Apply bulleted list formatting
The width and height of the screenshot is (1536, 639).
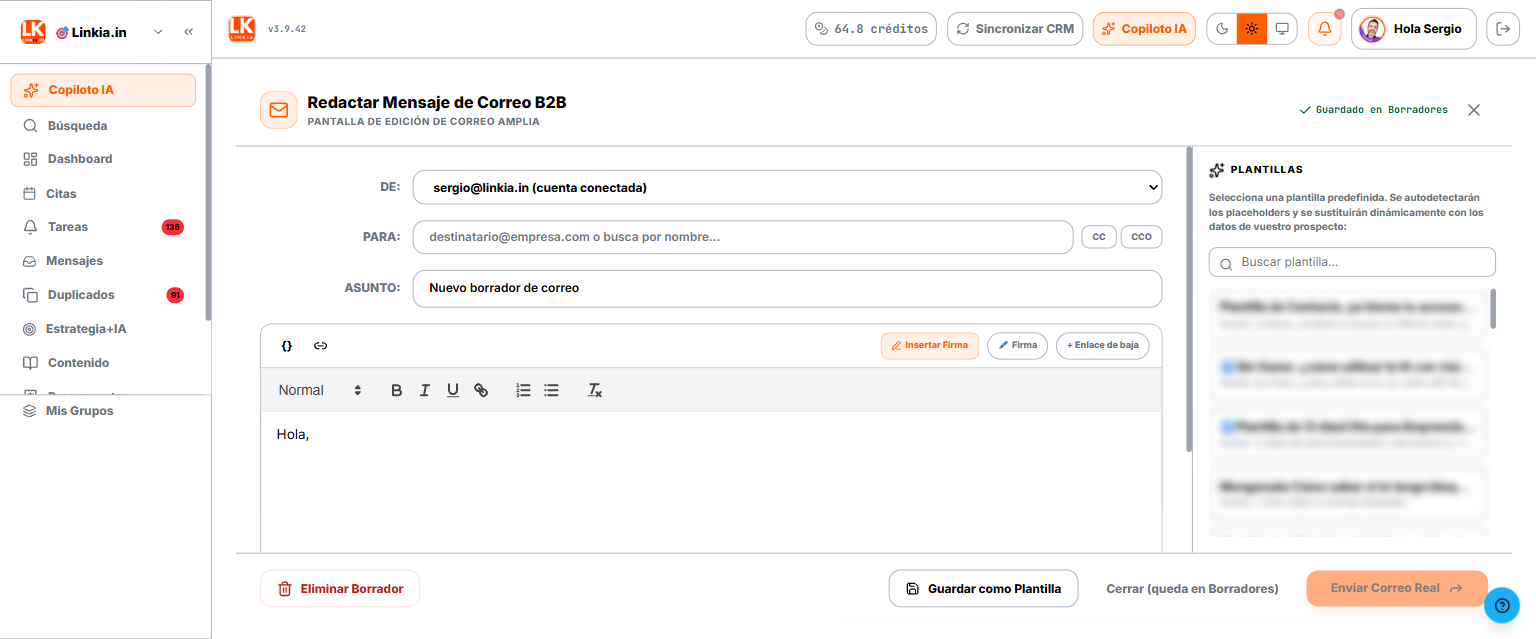point(551,390)
